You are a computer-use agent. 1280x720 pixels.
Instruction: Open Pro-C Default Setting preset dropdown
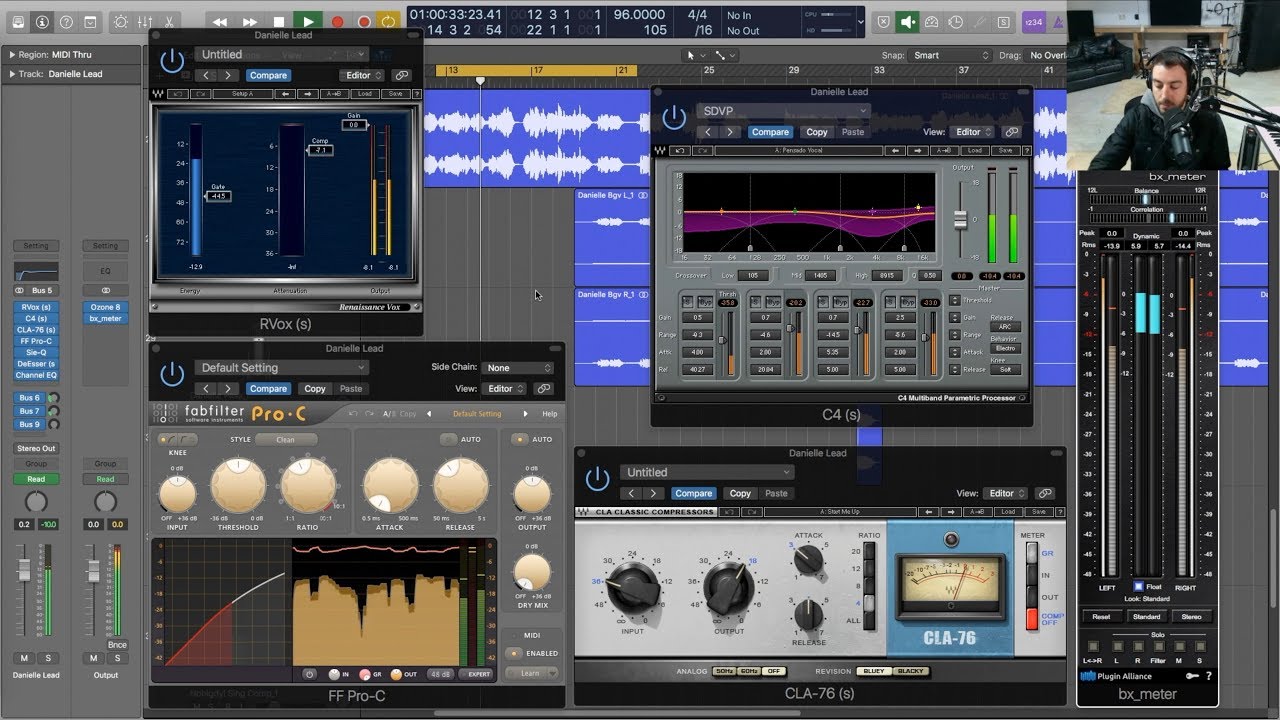point(282,368)
